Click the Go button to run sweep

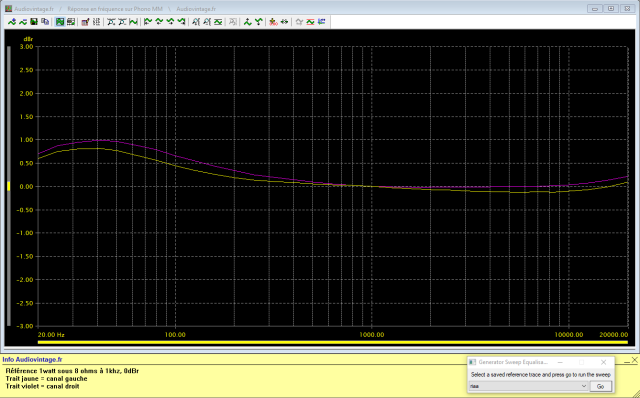(x=600, y=386)
